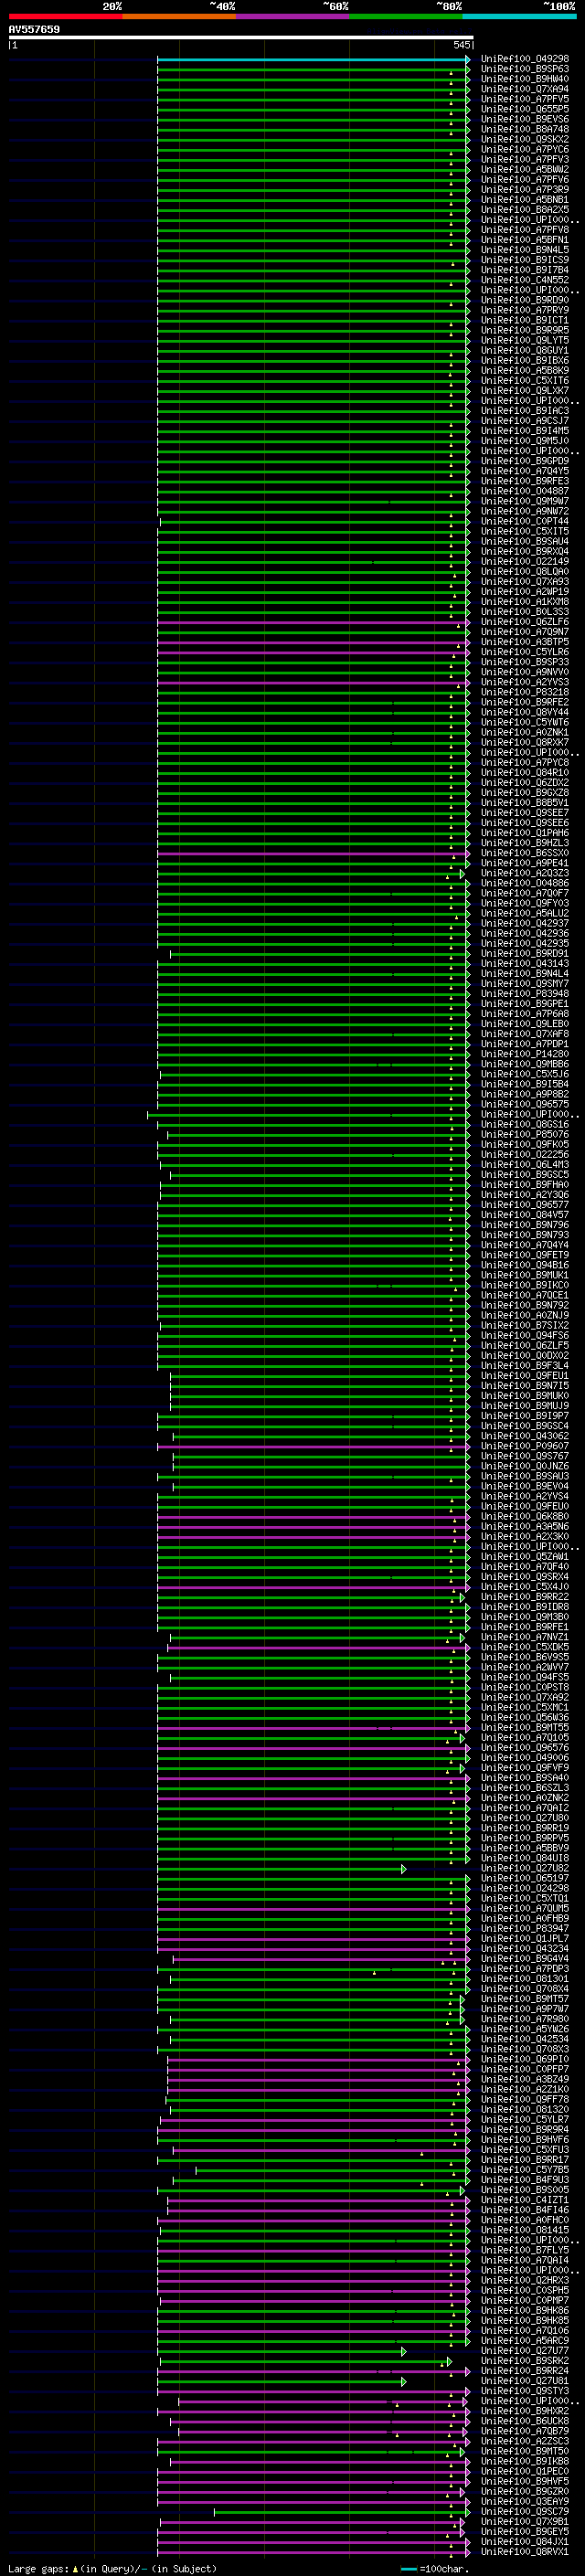
Task: Select hit label UniRef100_Q0DX02
Action: pyautogui.click(x=525, y=1355)
